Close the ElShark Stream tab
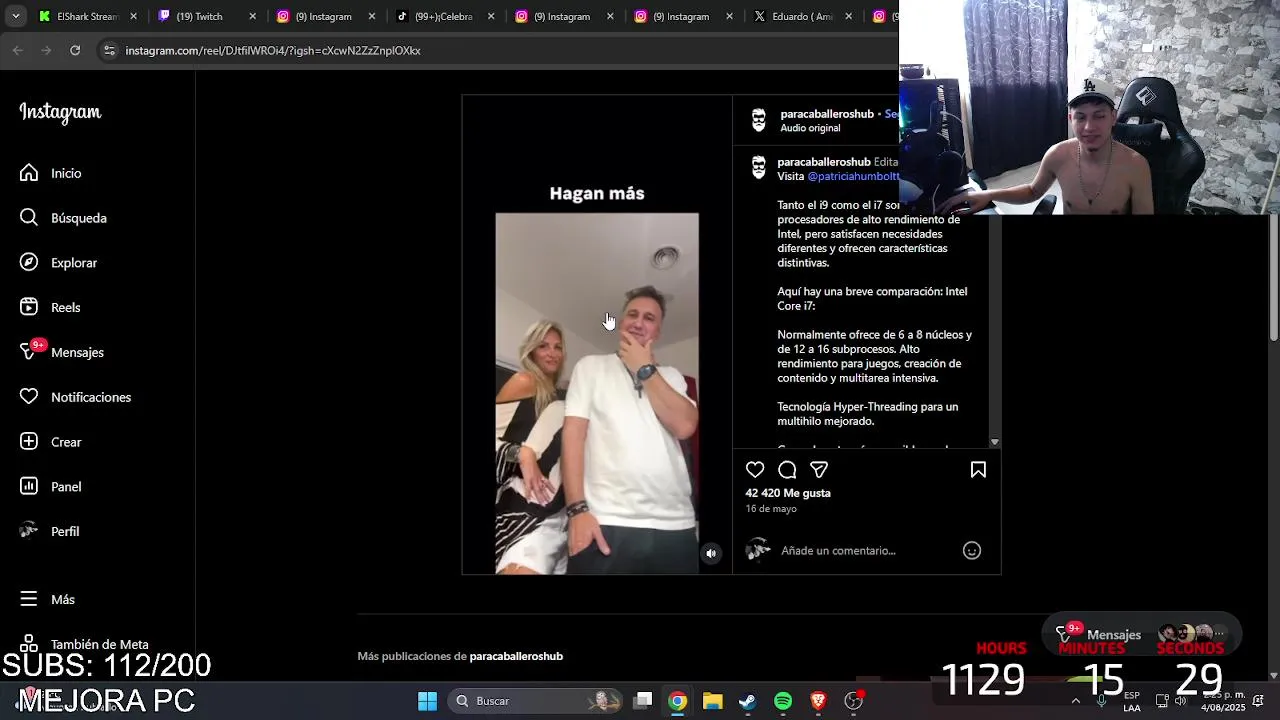Viewport: 1280px width, 720px height. (x=133, y=16)
